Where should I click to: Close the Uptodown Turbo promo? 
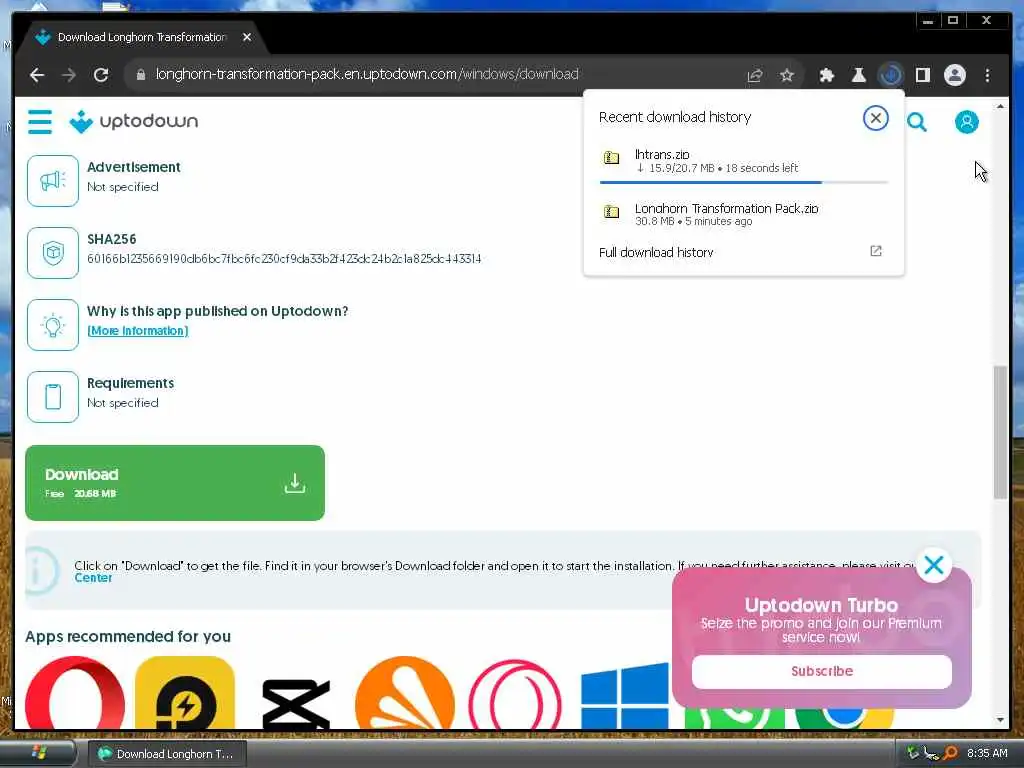[x=934, y=565]
